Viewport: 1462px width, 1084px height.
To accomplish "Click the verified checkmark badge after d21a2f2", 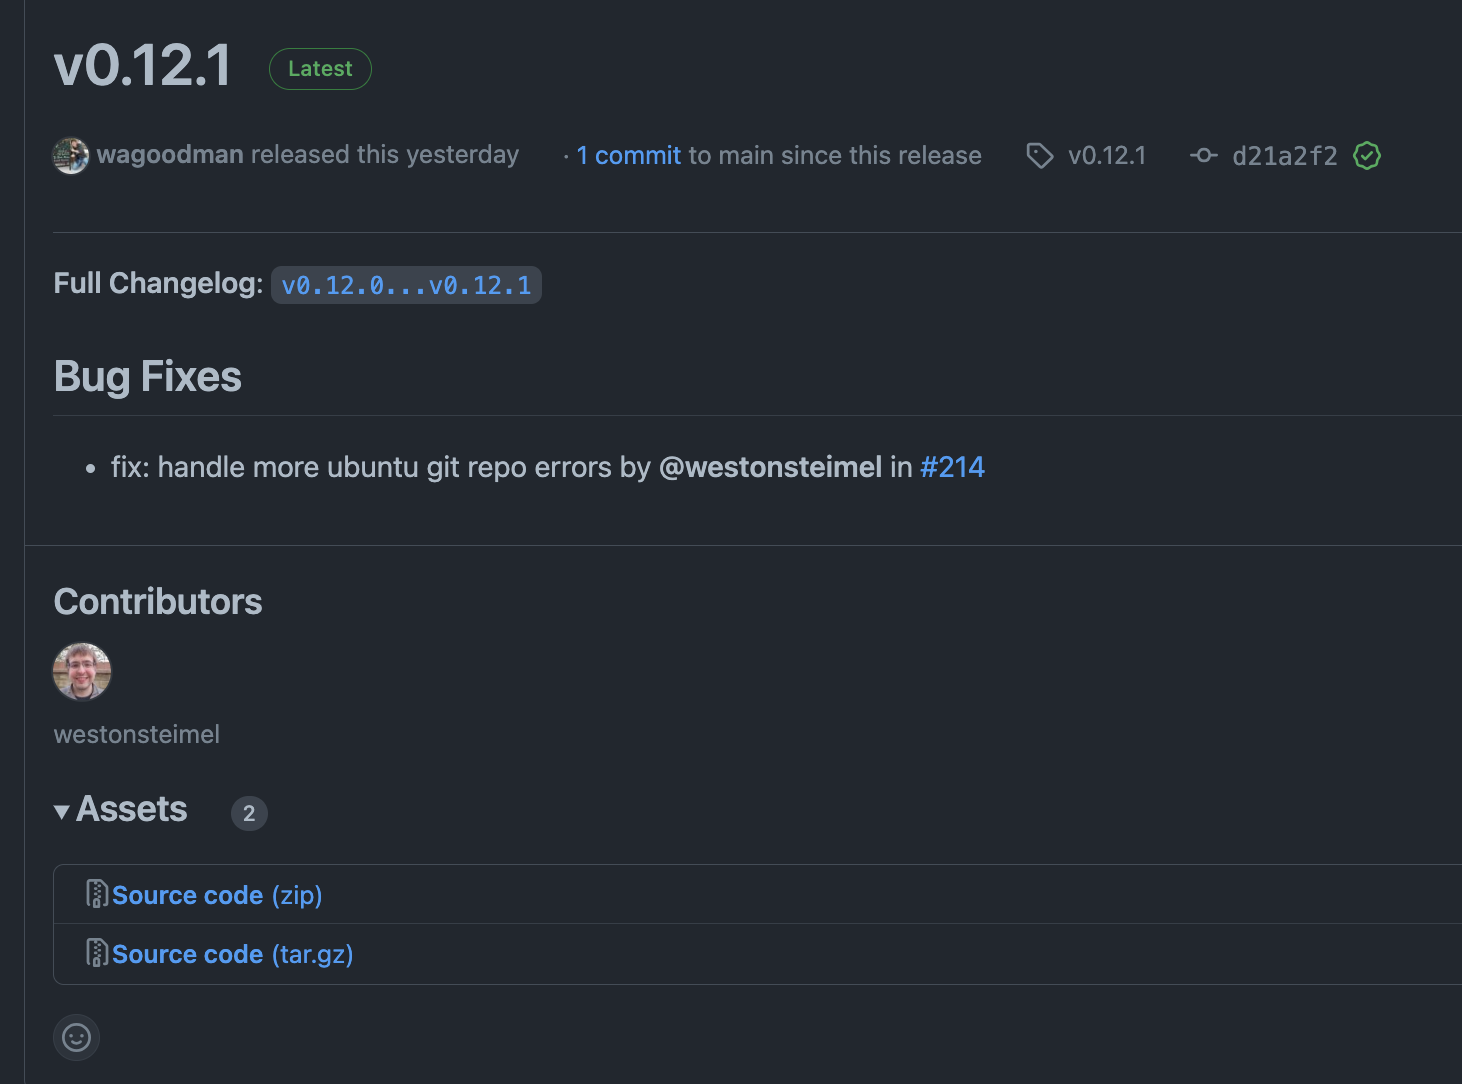I will (1367, 156).
